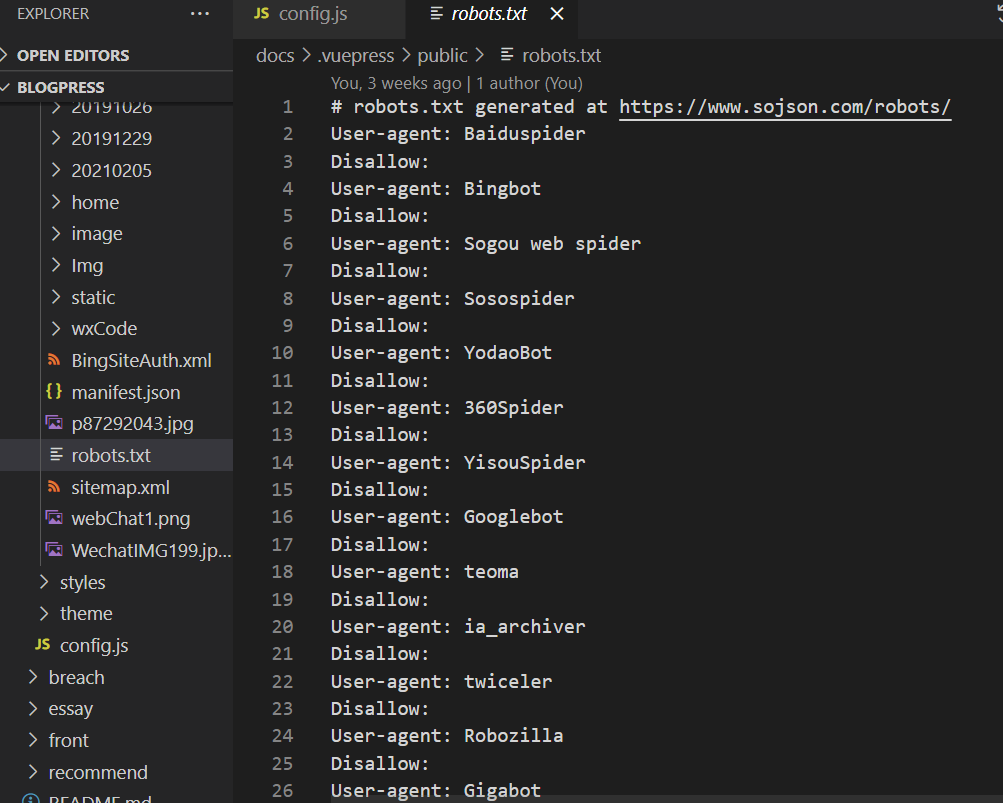Click line number 10 in the gutter
The image size is (1003, 803).
pyautogui.click(x=282, y=353)
